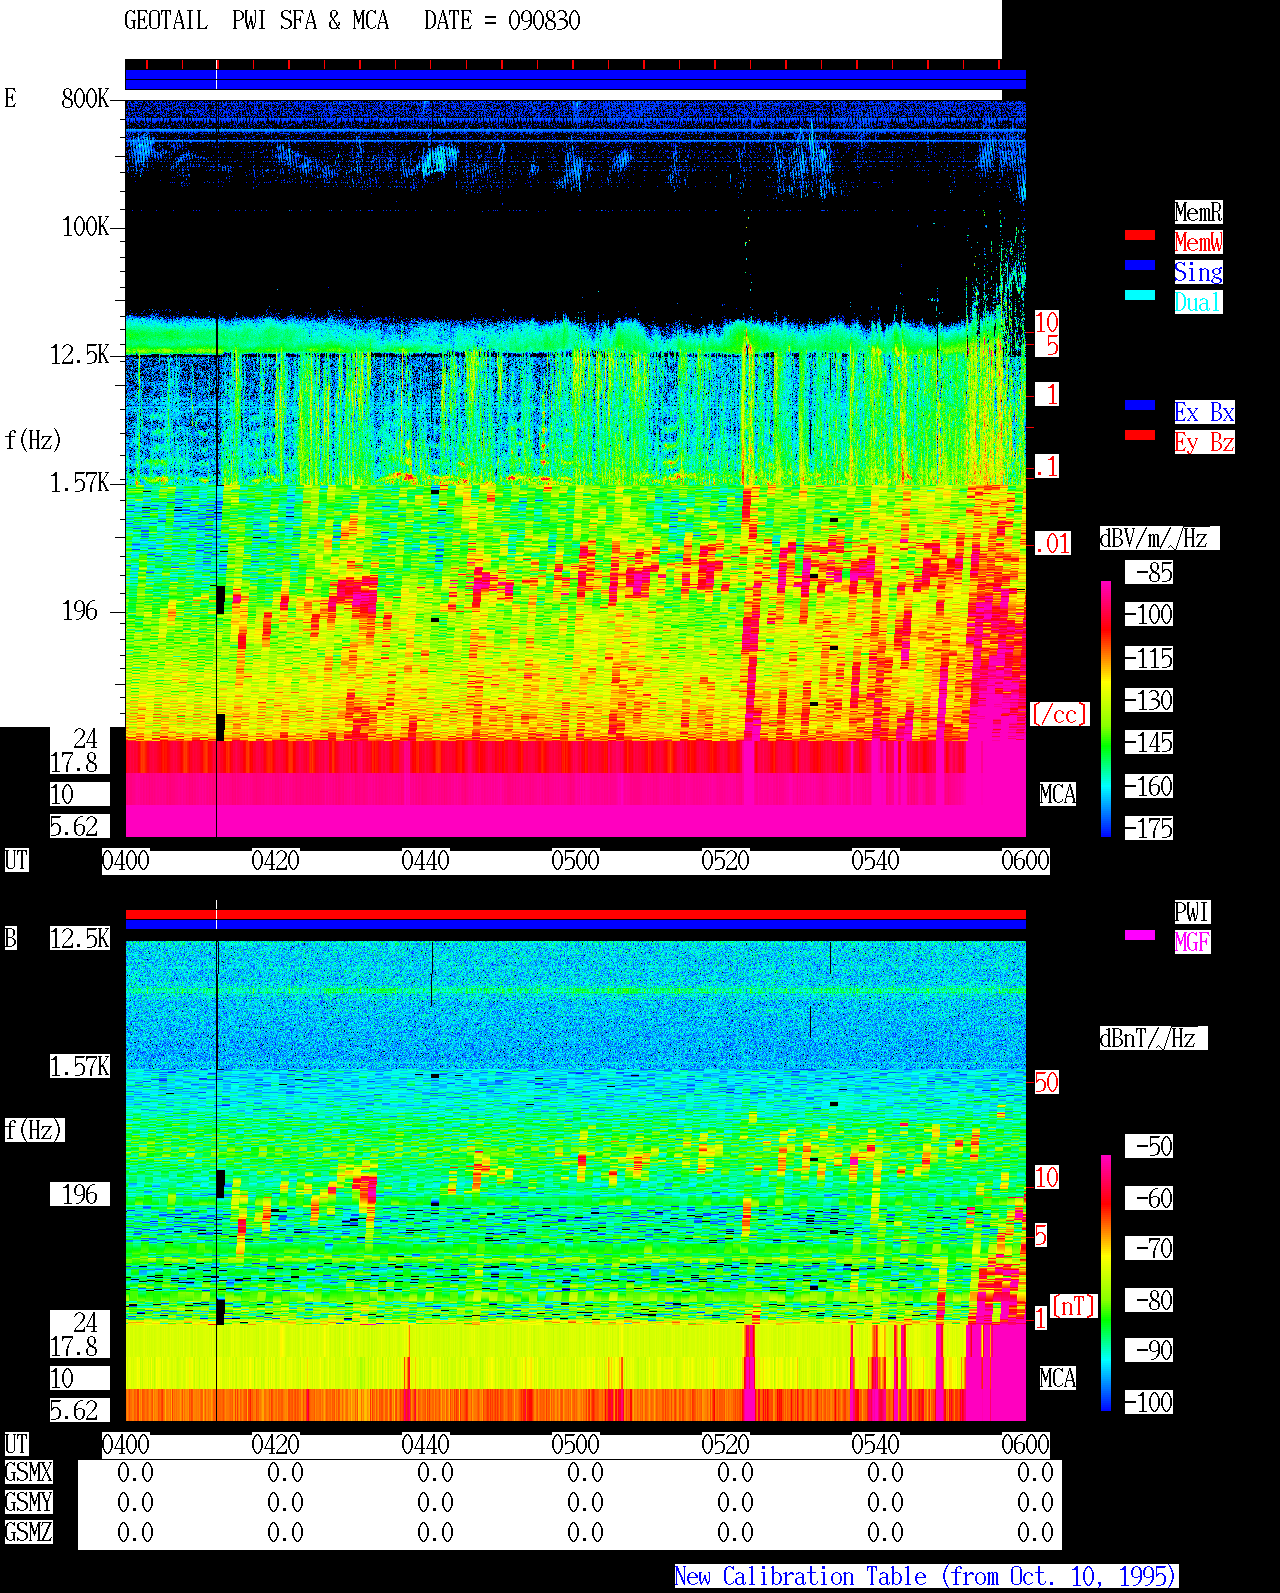Viewport: 1280px width, 1593px height.
Task: Click the 0440 UT tick under E panel
Action: tap(425, 861)
